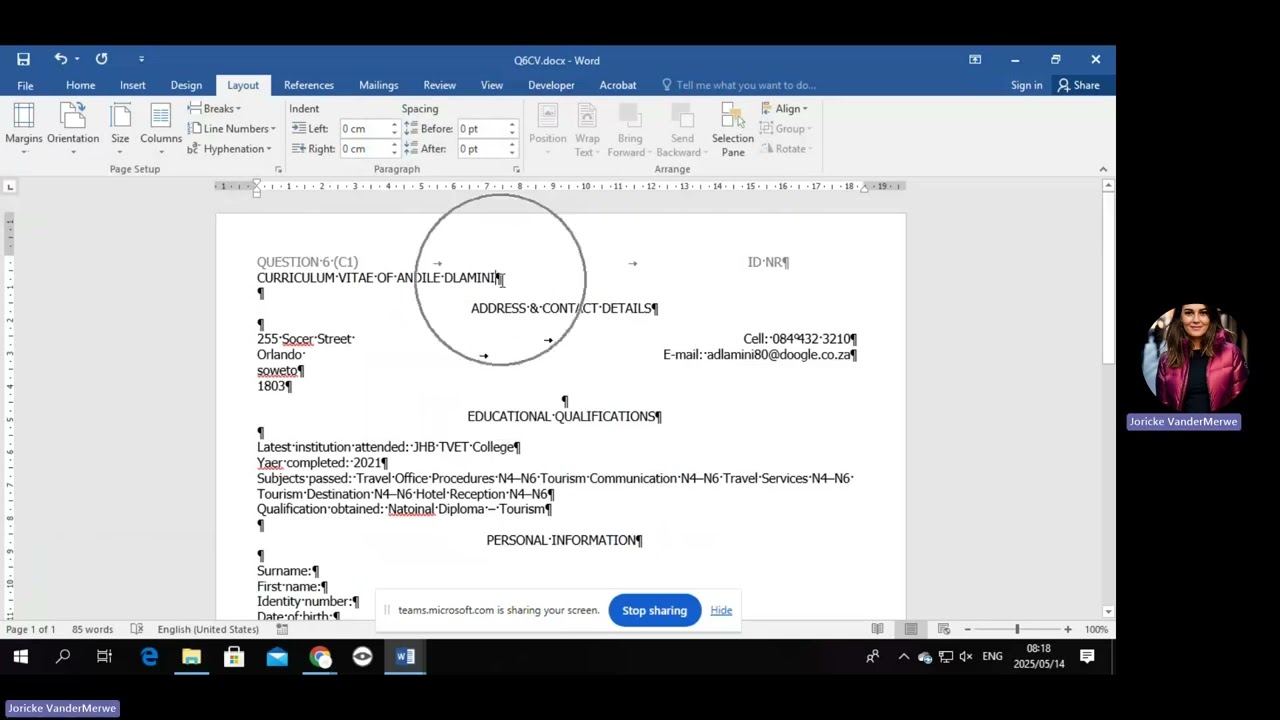The height and width of the screenshot is (720, 1280).
Task: Click the Save icon in the title bar
Action: [23, 59]
